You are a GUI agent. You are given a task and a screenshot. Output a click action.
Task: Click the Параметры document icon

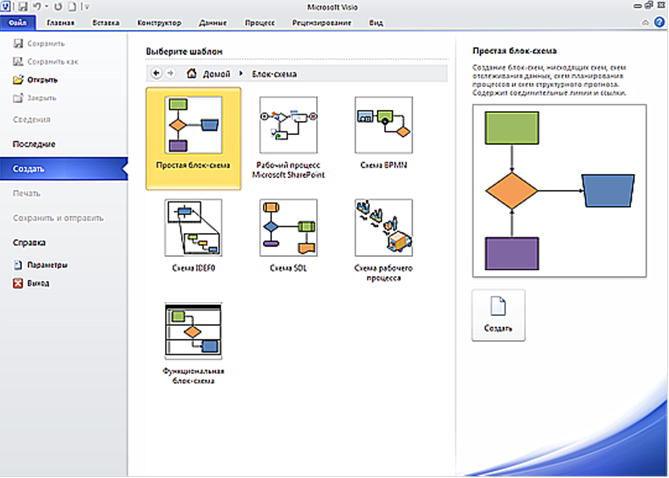coord(18,265)
